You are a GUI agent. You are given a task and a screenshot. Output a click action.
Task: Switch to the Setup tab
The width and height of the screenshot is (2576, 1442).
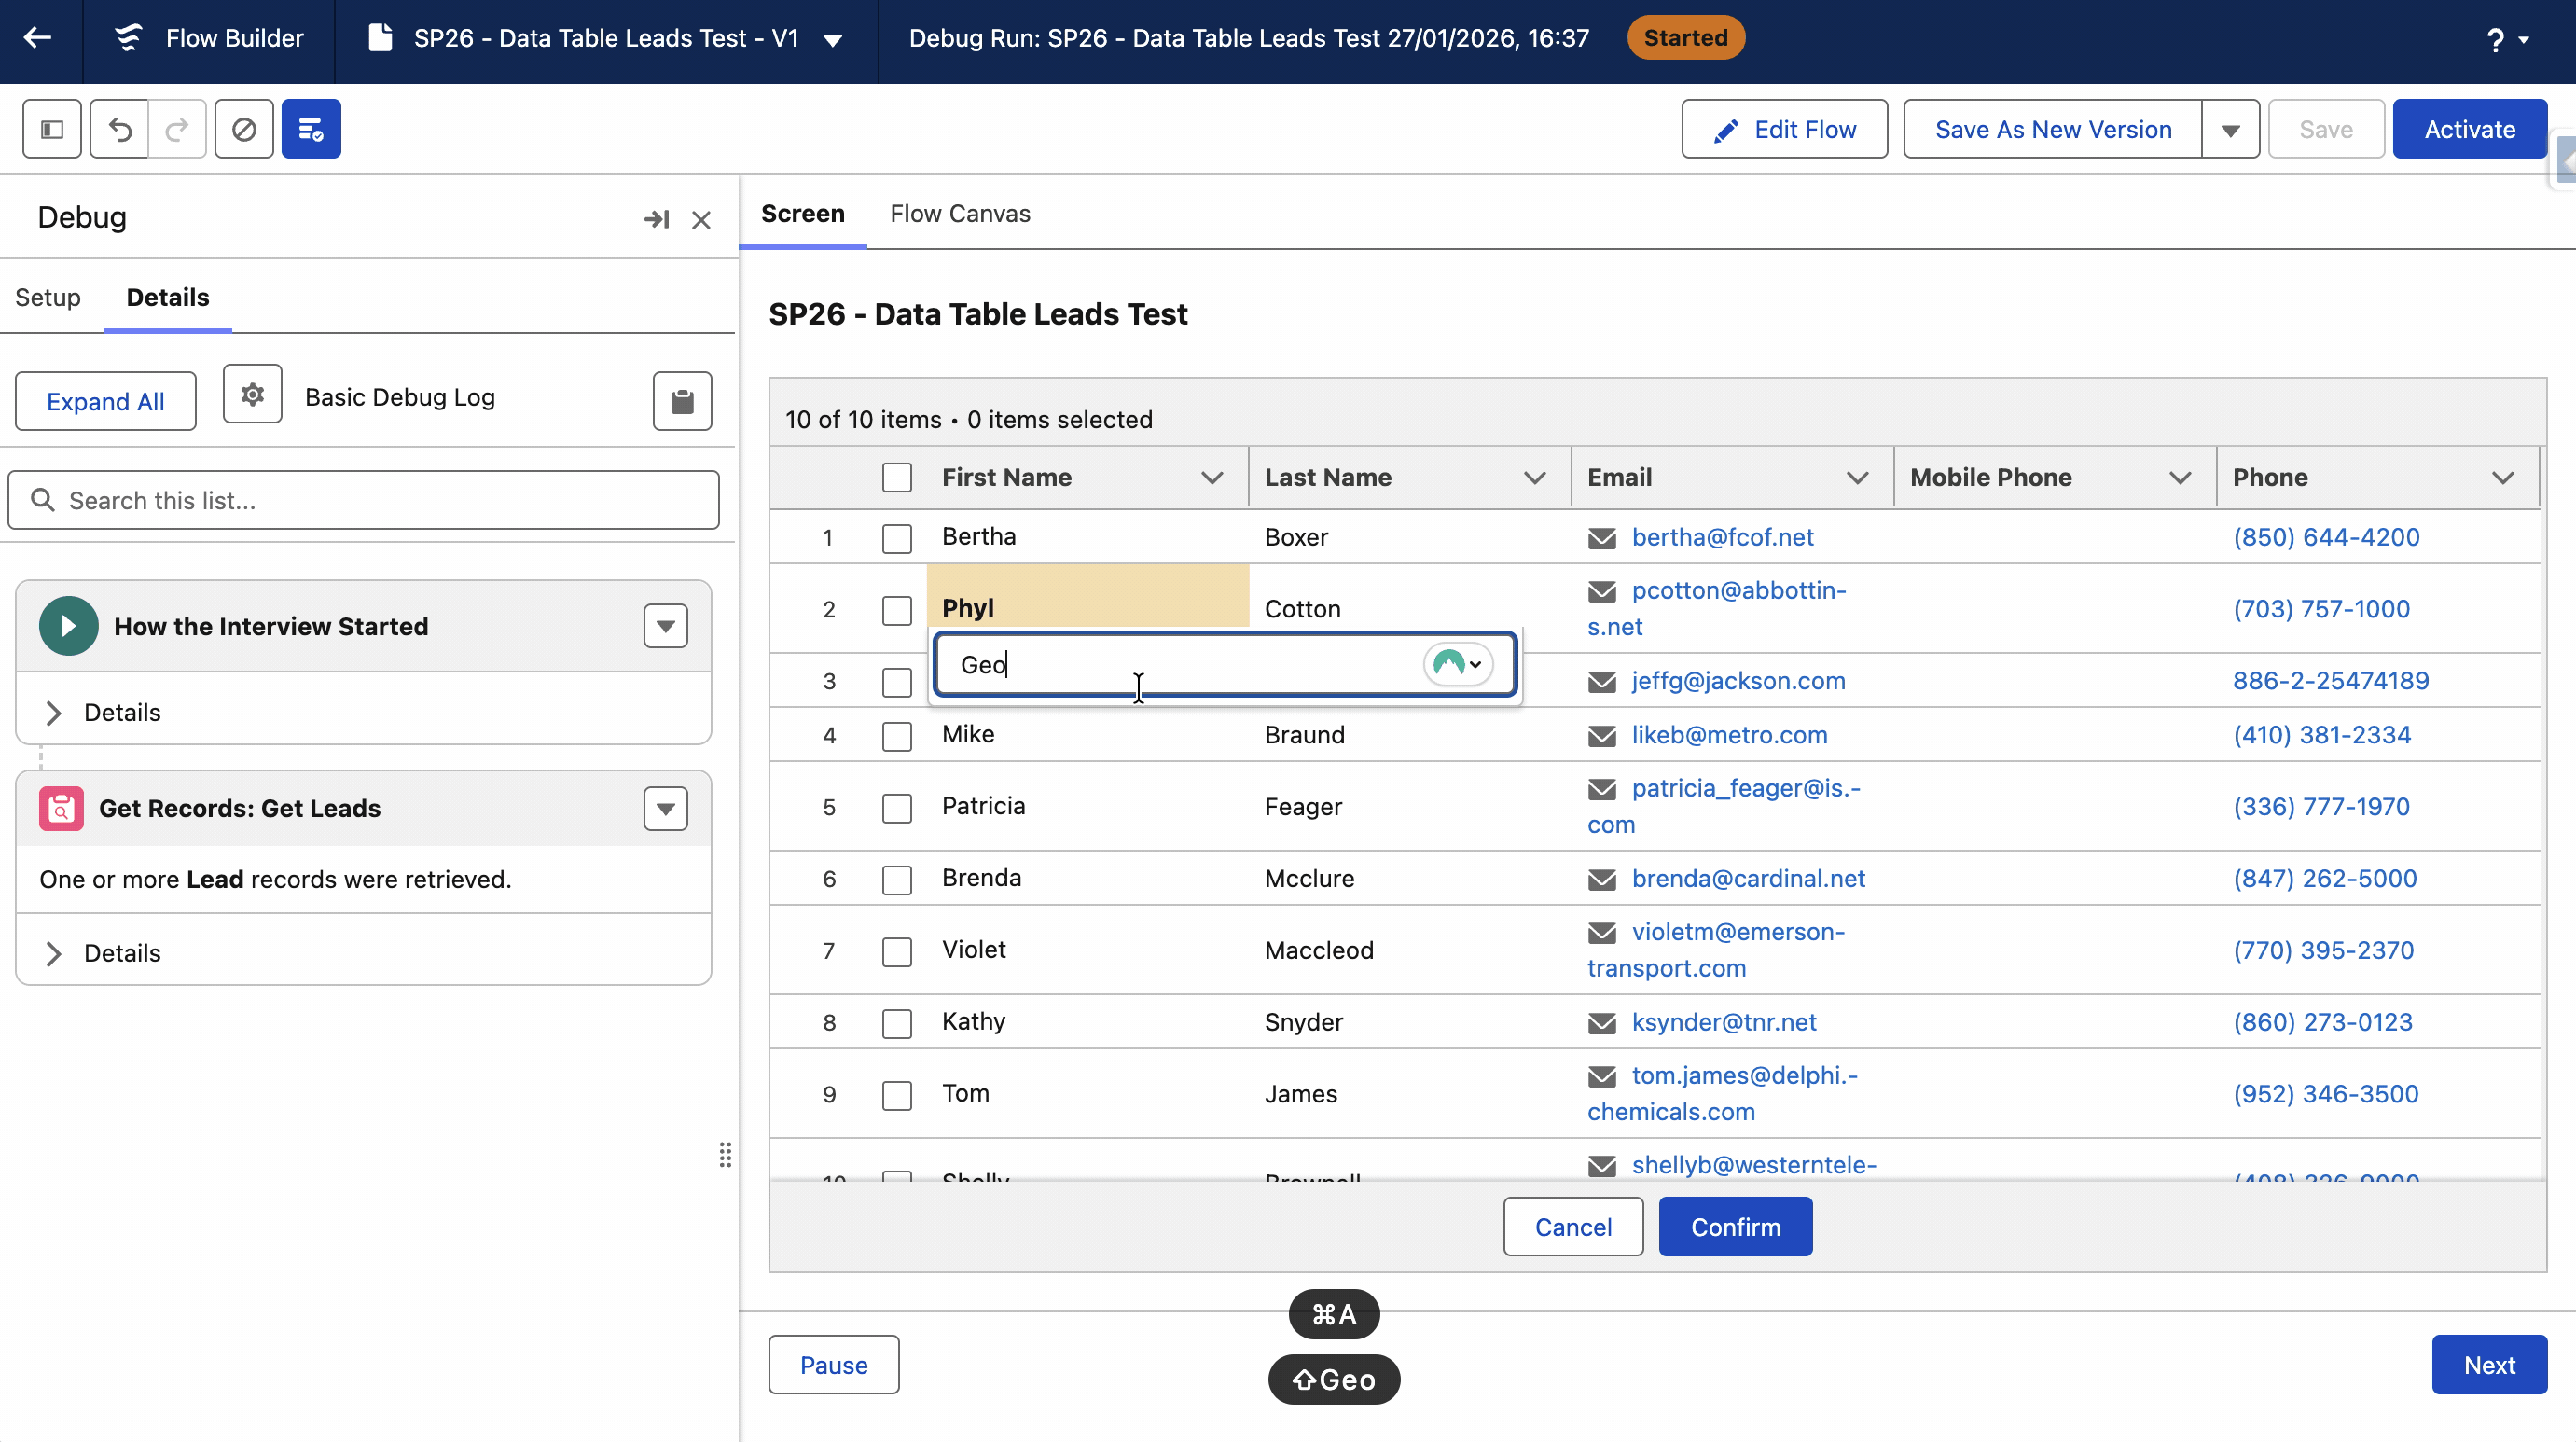pyautogui.click(x=48, y=298)
